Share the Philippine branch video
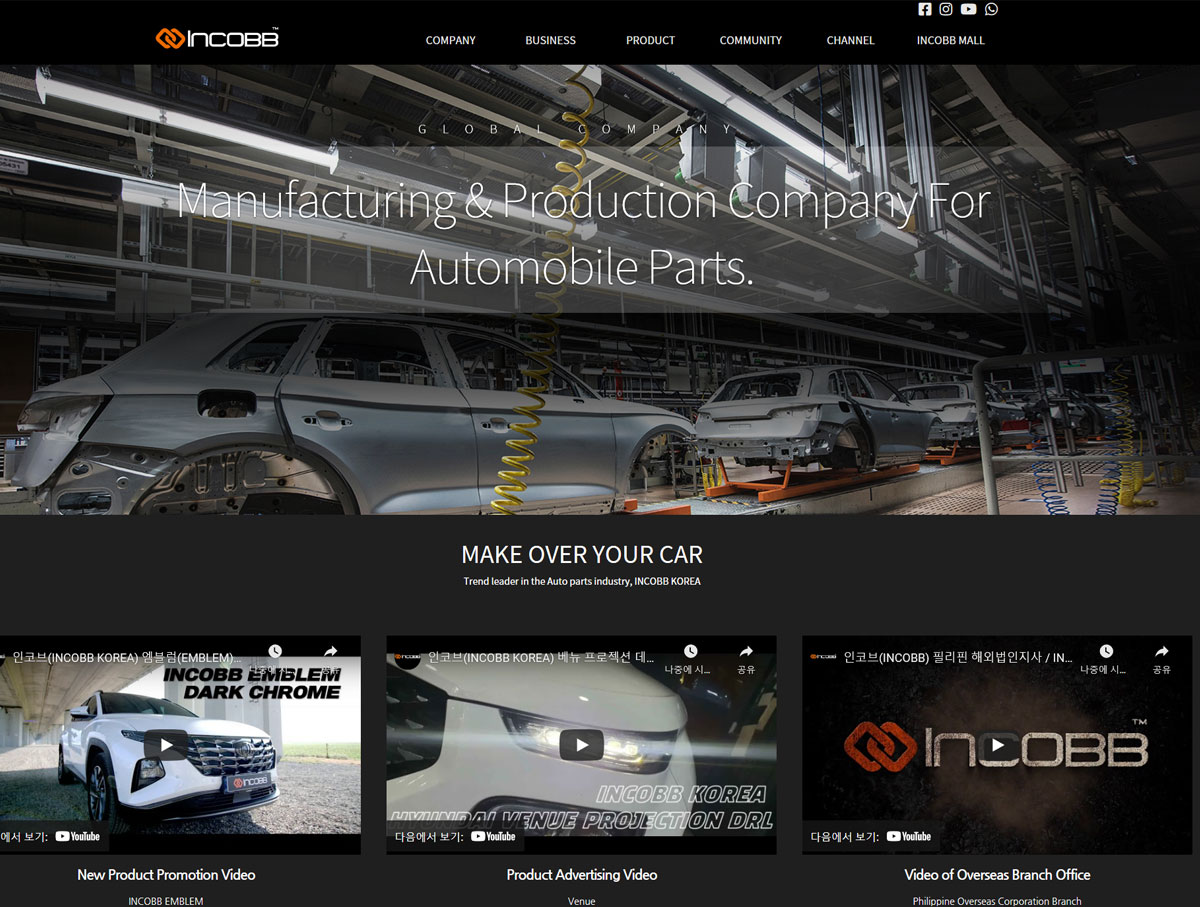The image size is (1200, 907). click(x=1161, y=660)
